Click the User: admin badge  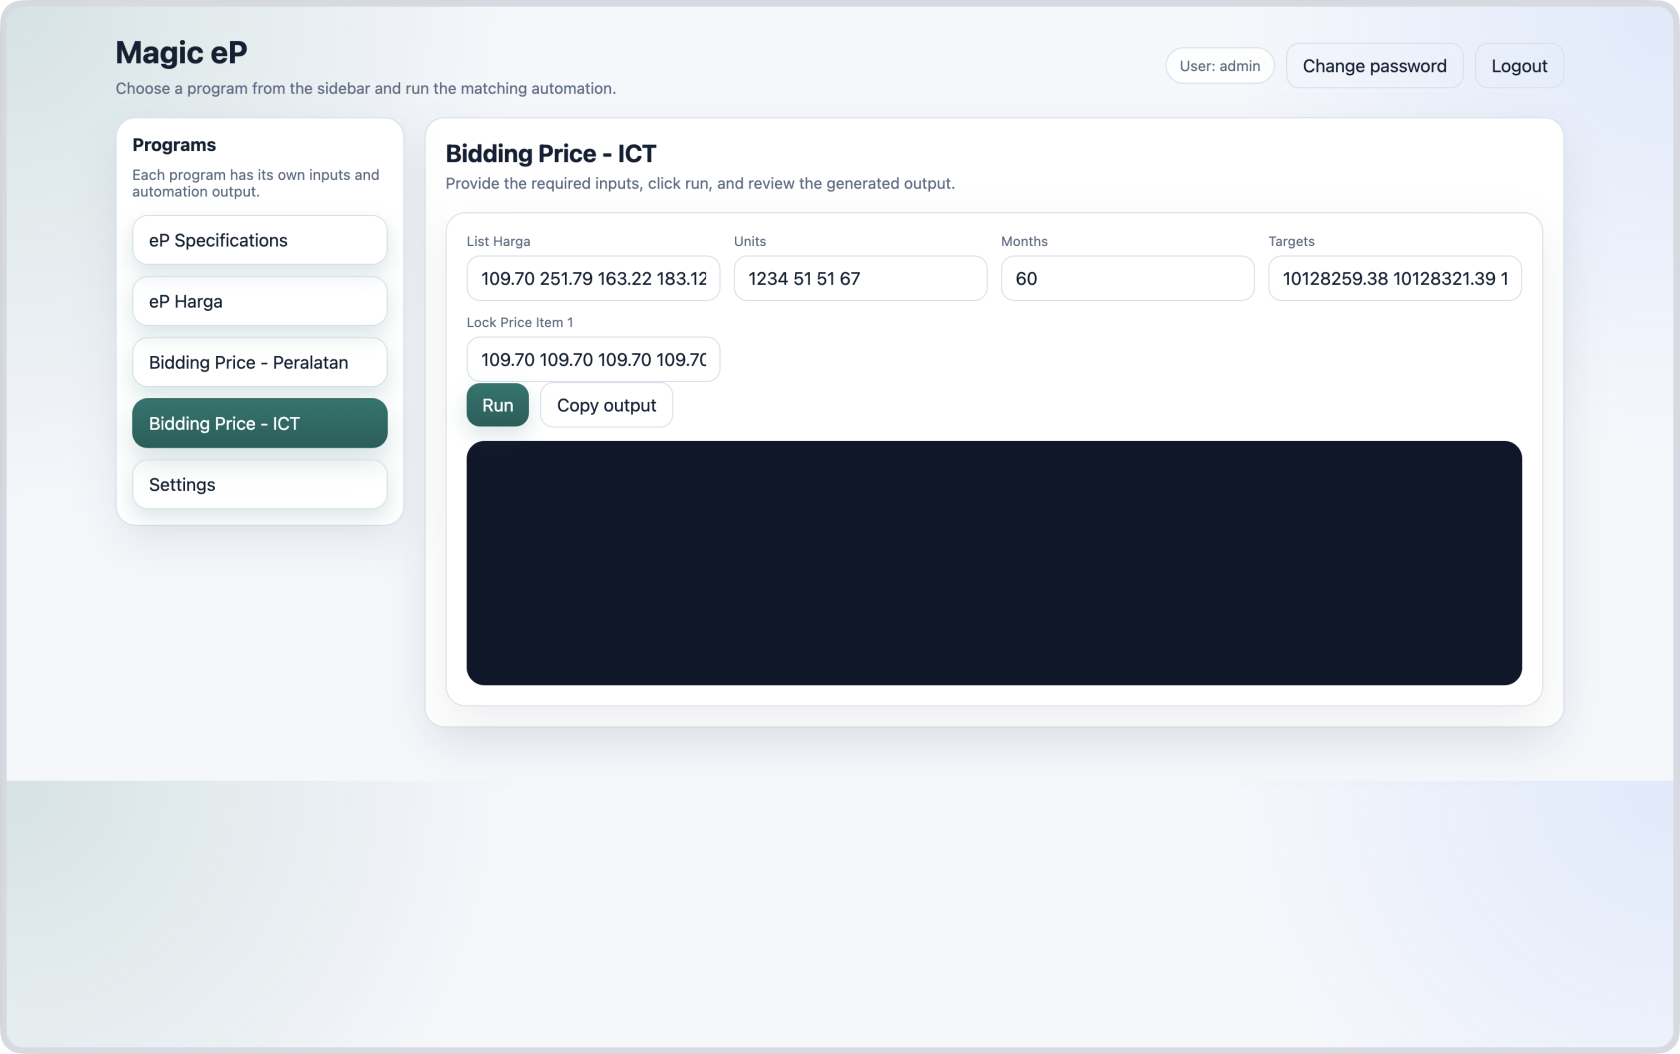tap(1220, 66)
